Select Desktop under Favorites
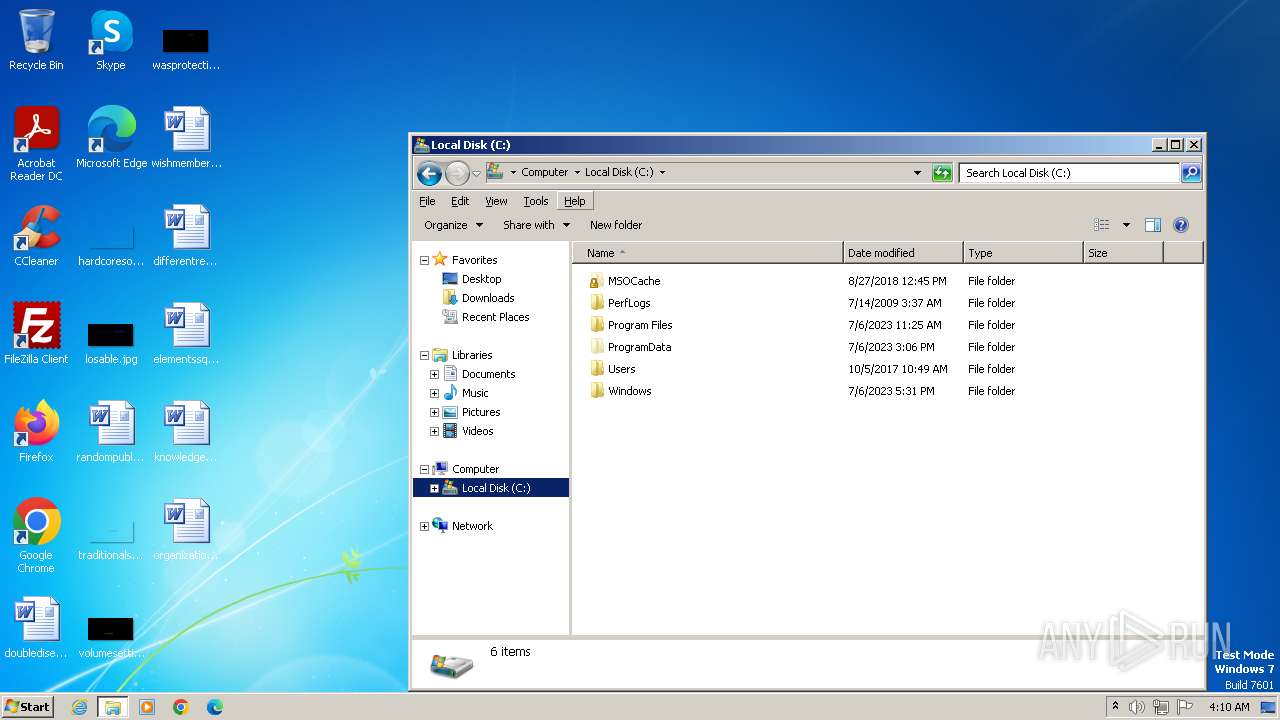 click(x=471, y=279)
